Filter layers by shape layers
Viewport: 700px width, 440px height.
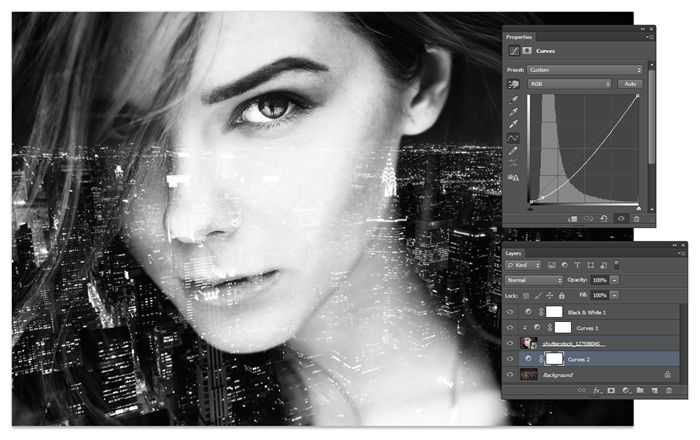point(591,266)
